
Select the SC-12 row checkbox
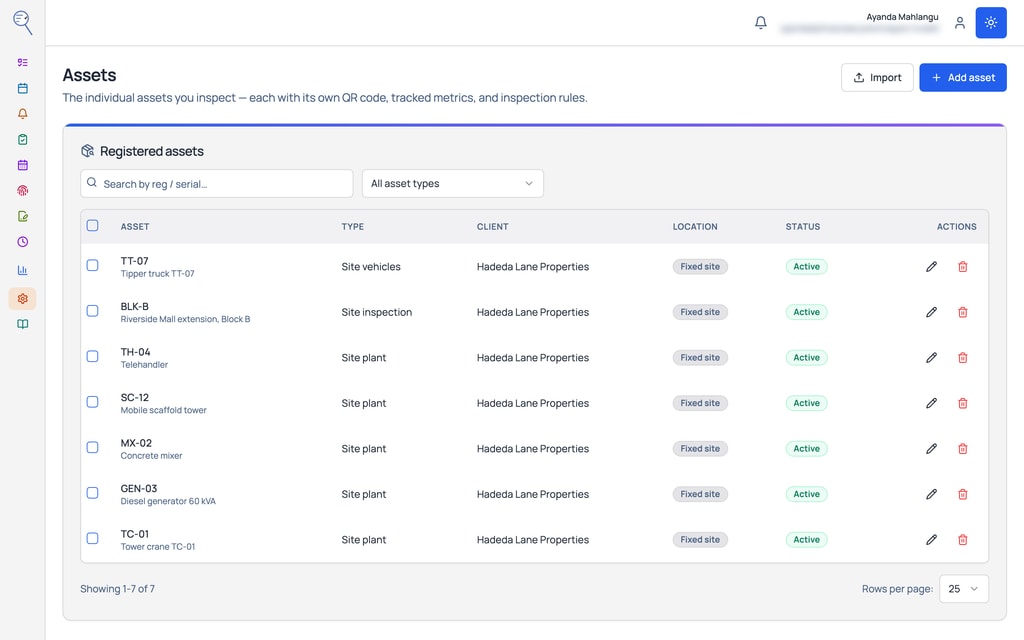(x=93, y=402)
